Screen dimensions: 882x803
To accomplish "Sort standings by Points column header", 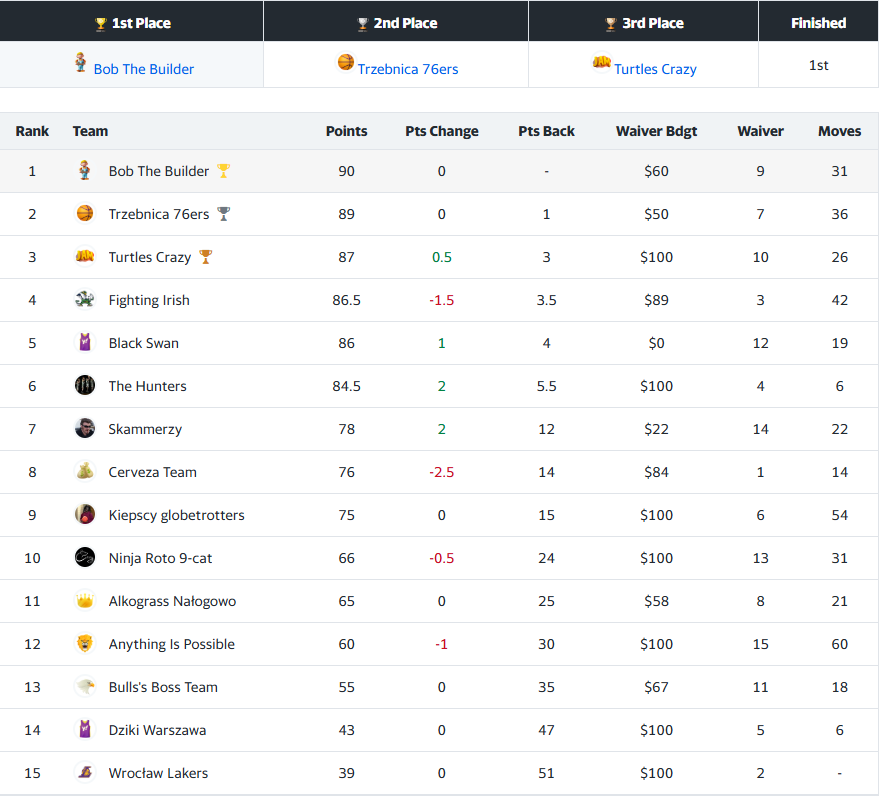I will pos(346,131).
